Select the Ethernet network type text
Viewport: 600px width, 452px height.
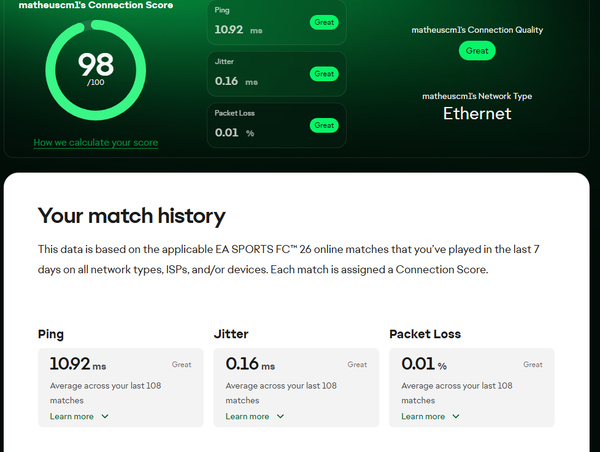tap(477, 113)
